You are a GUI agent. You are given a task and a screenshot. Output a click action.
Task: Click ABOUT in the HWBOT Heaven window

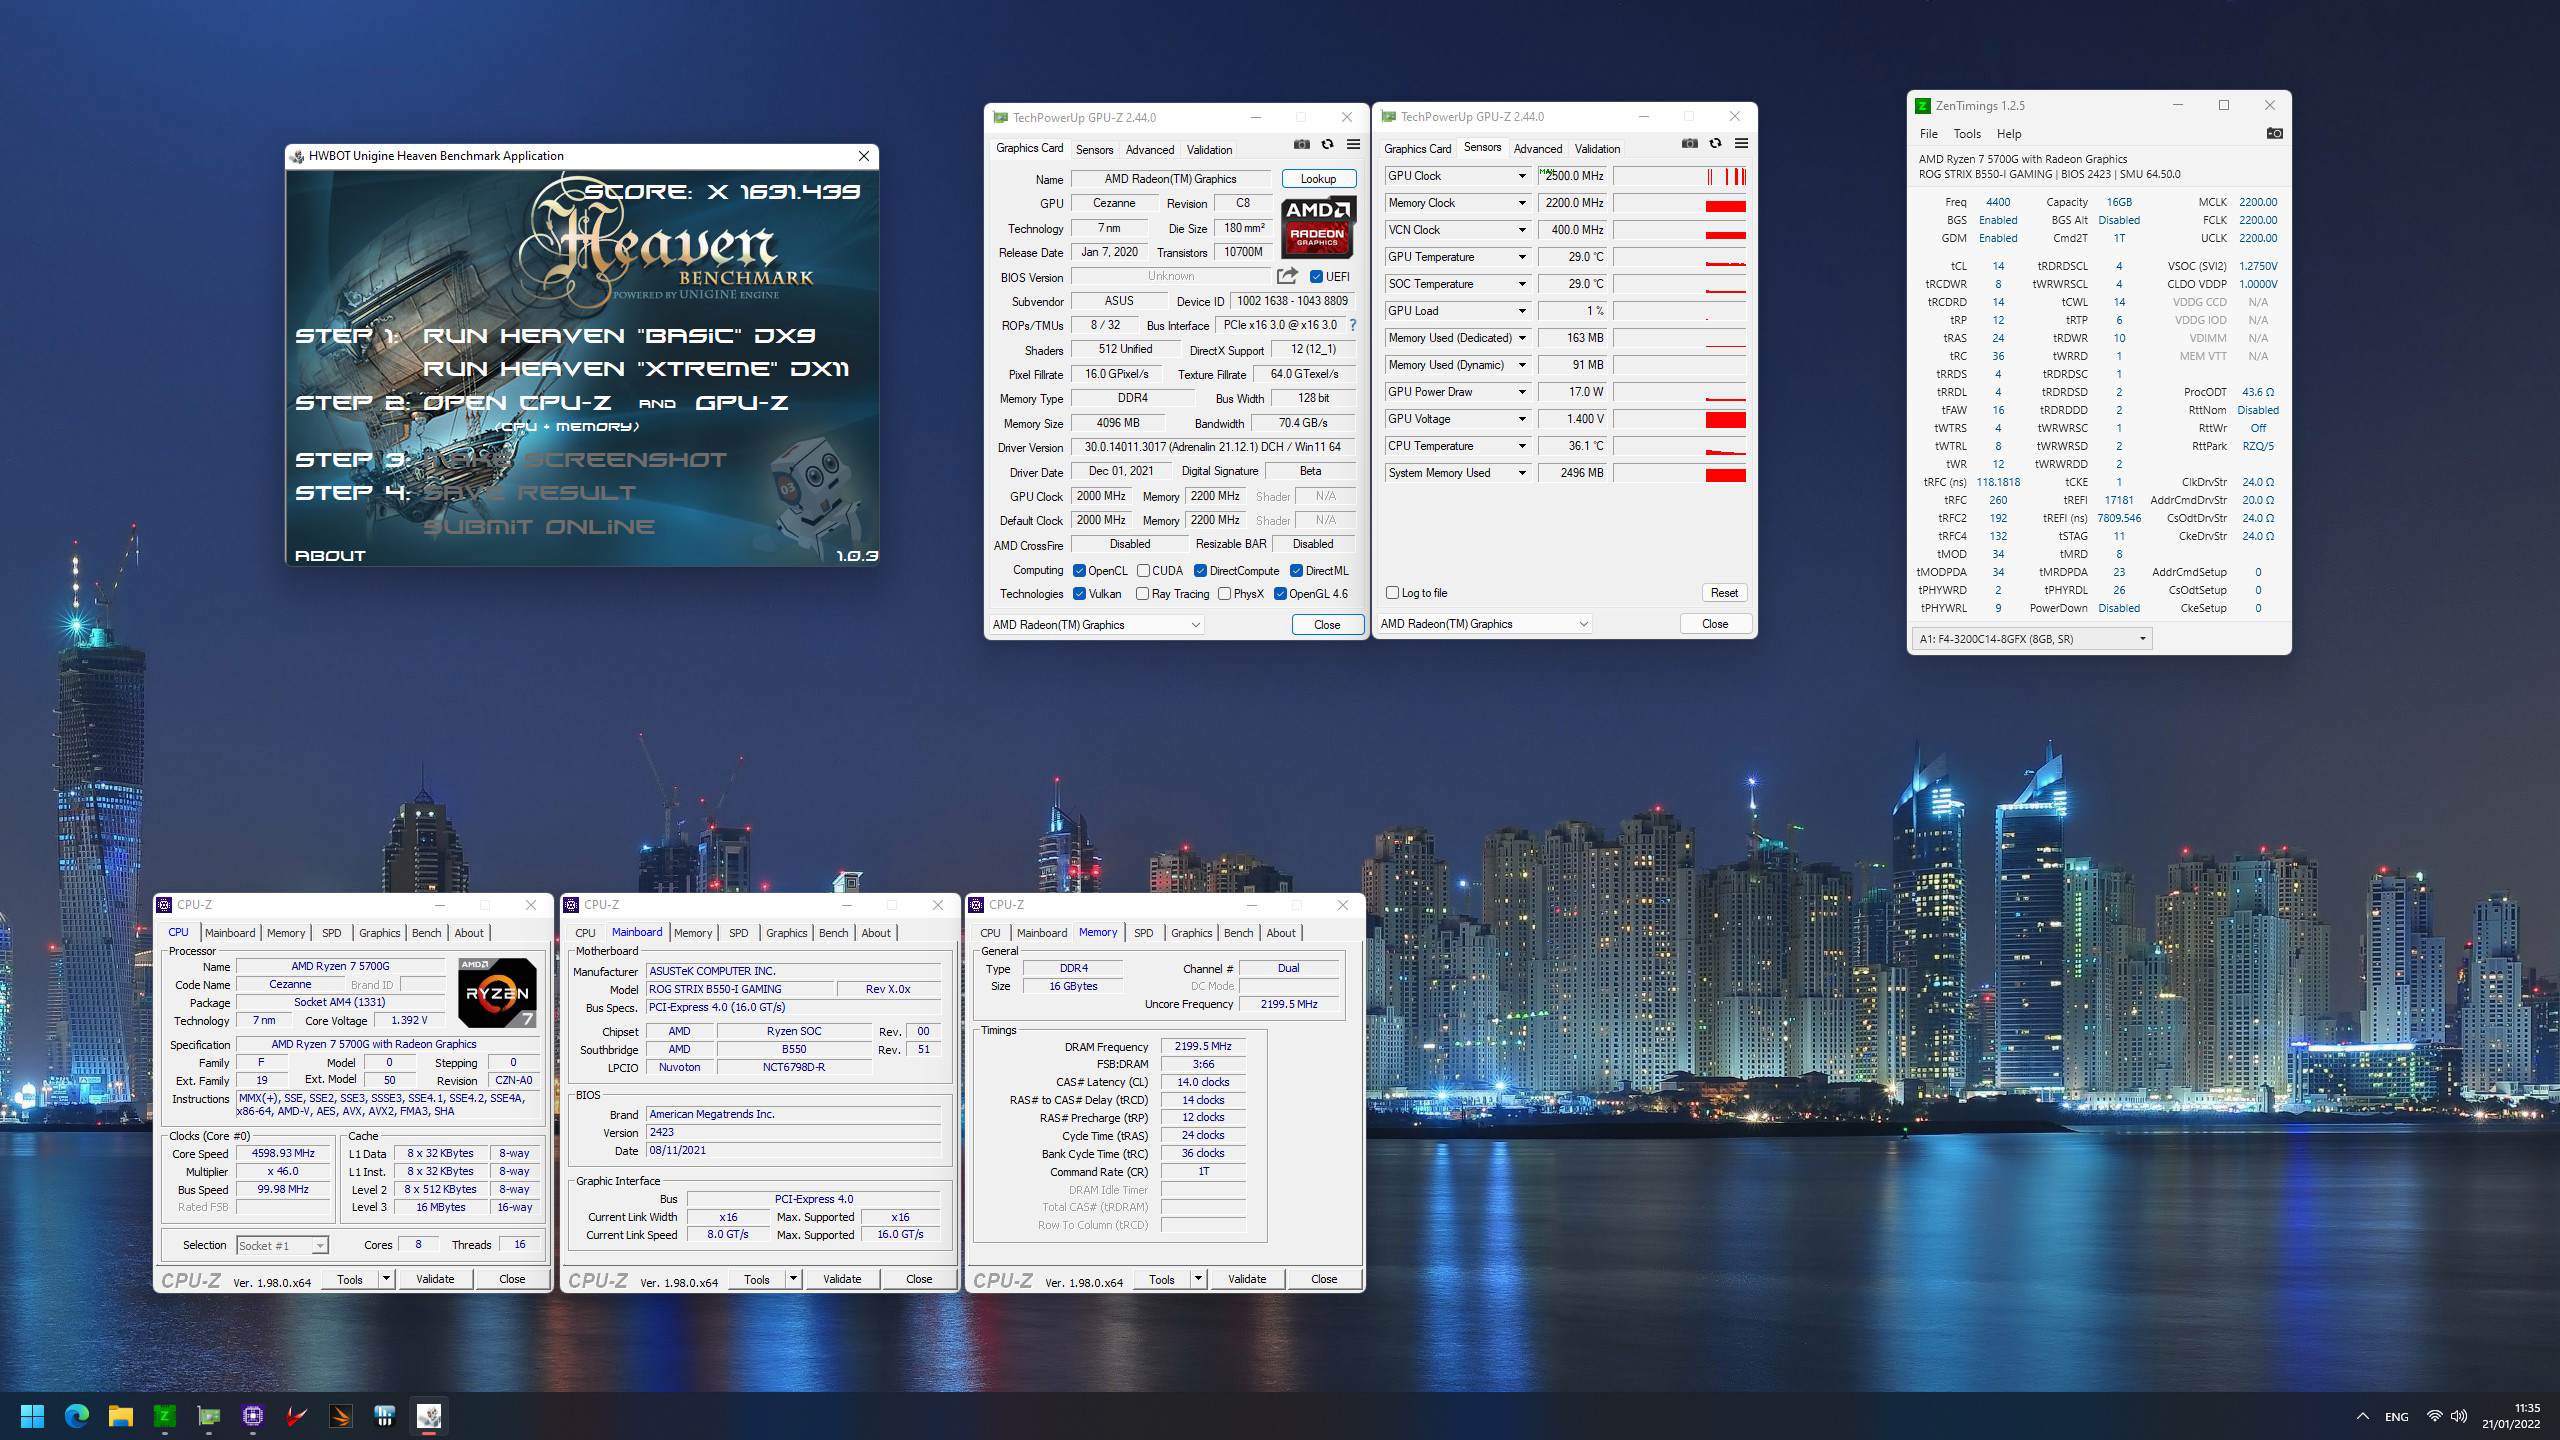tap(330, 556)
